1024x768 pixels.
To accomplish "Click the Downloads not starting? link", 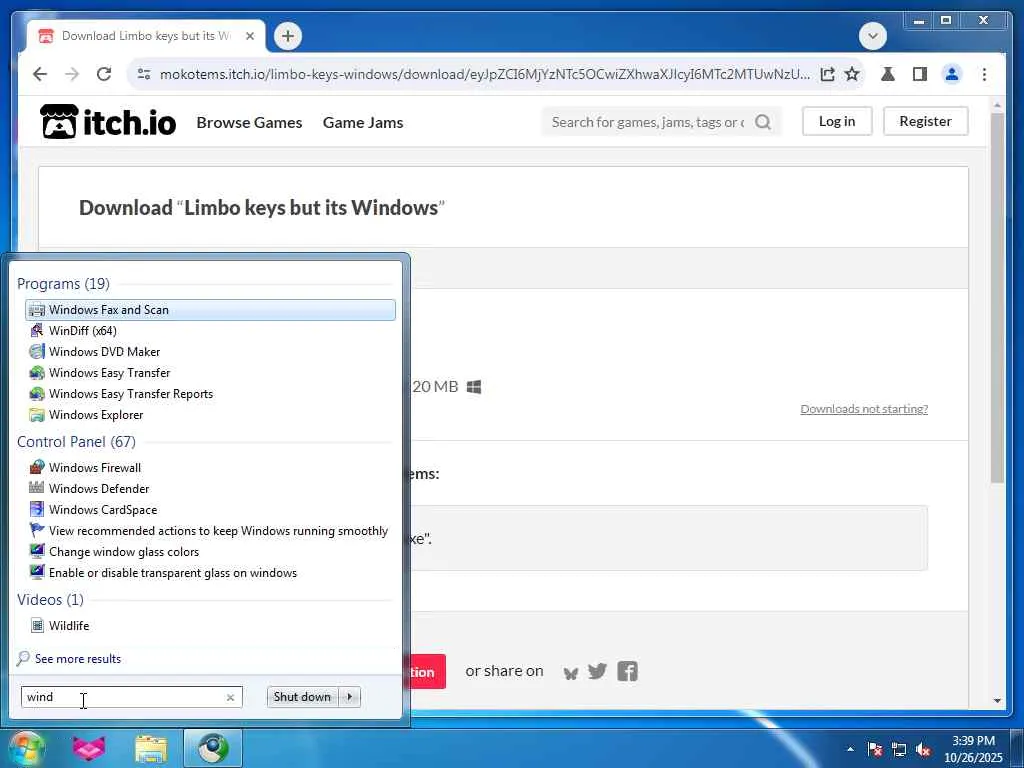I will [864, 409].
